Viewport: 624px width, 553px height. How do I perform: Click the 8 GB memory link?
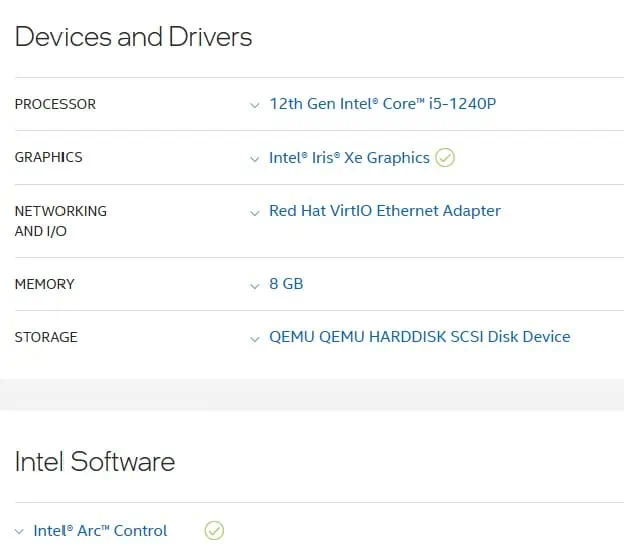coord(286,284)
